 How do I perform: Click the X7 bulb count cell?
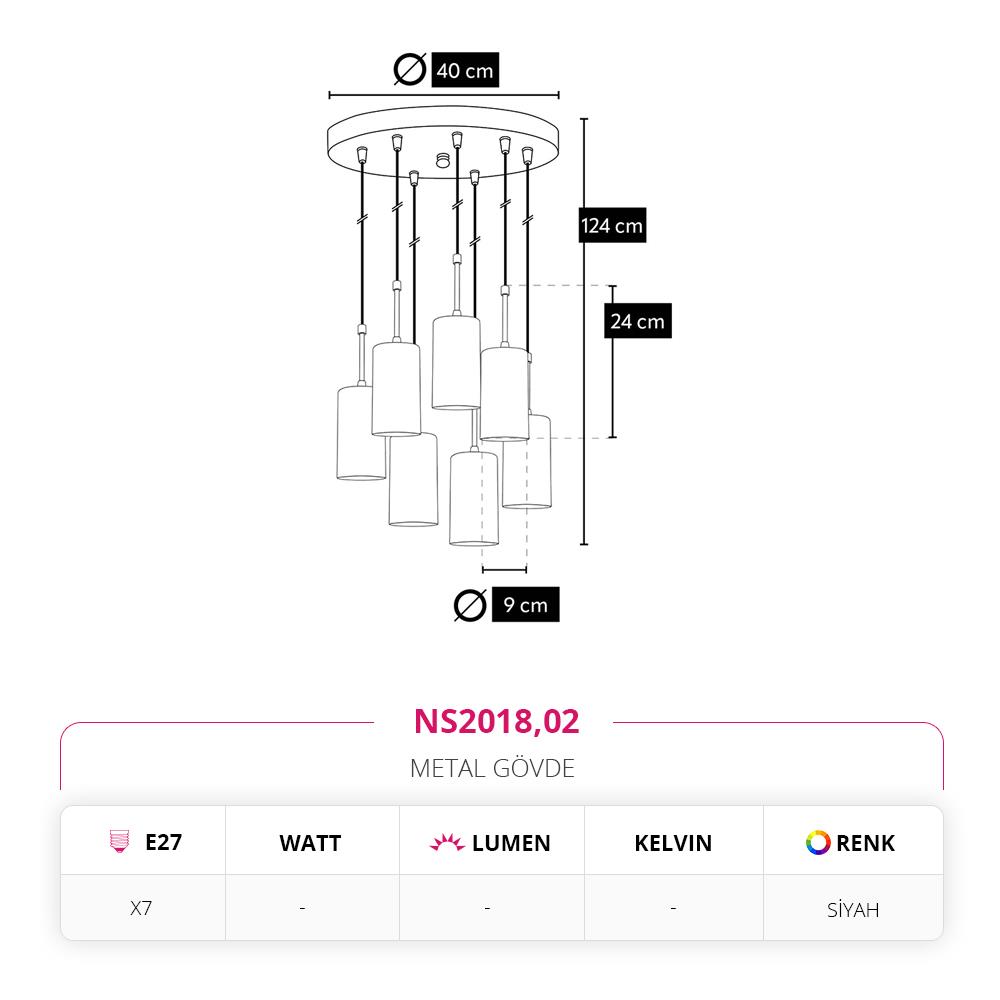pyautogui.click(x=142, y=908)
